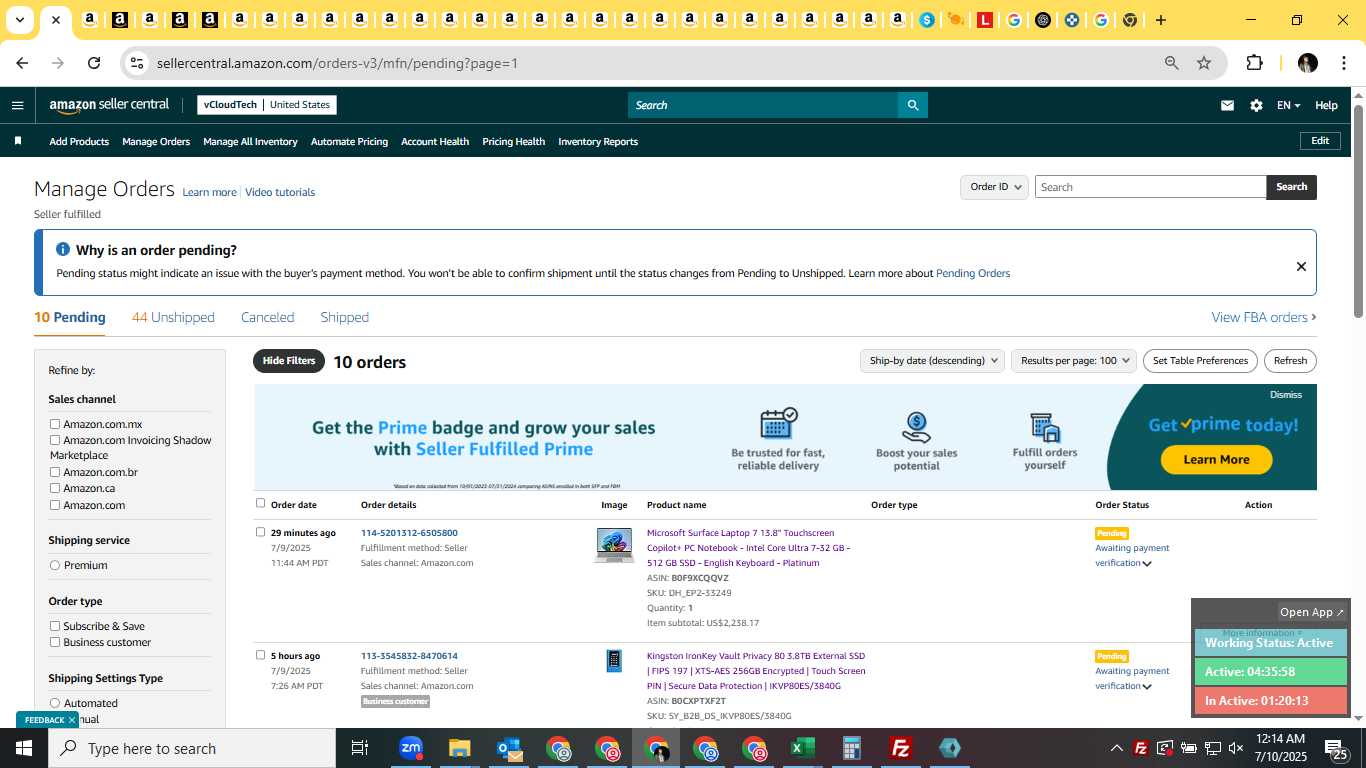Image resolution: width=1366 pixels, height=768 pixels.
Task: Open Automate Pricing menu item
Action: (349, 141)
